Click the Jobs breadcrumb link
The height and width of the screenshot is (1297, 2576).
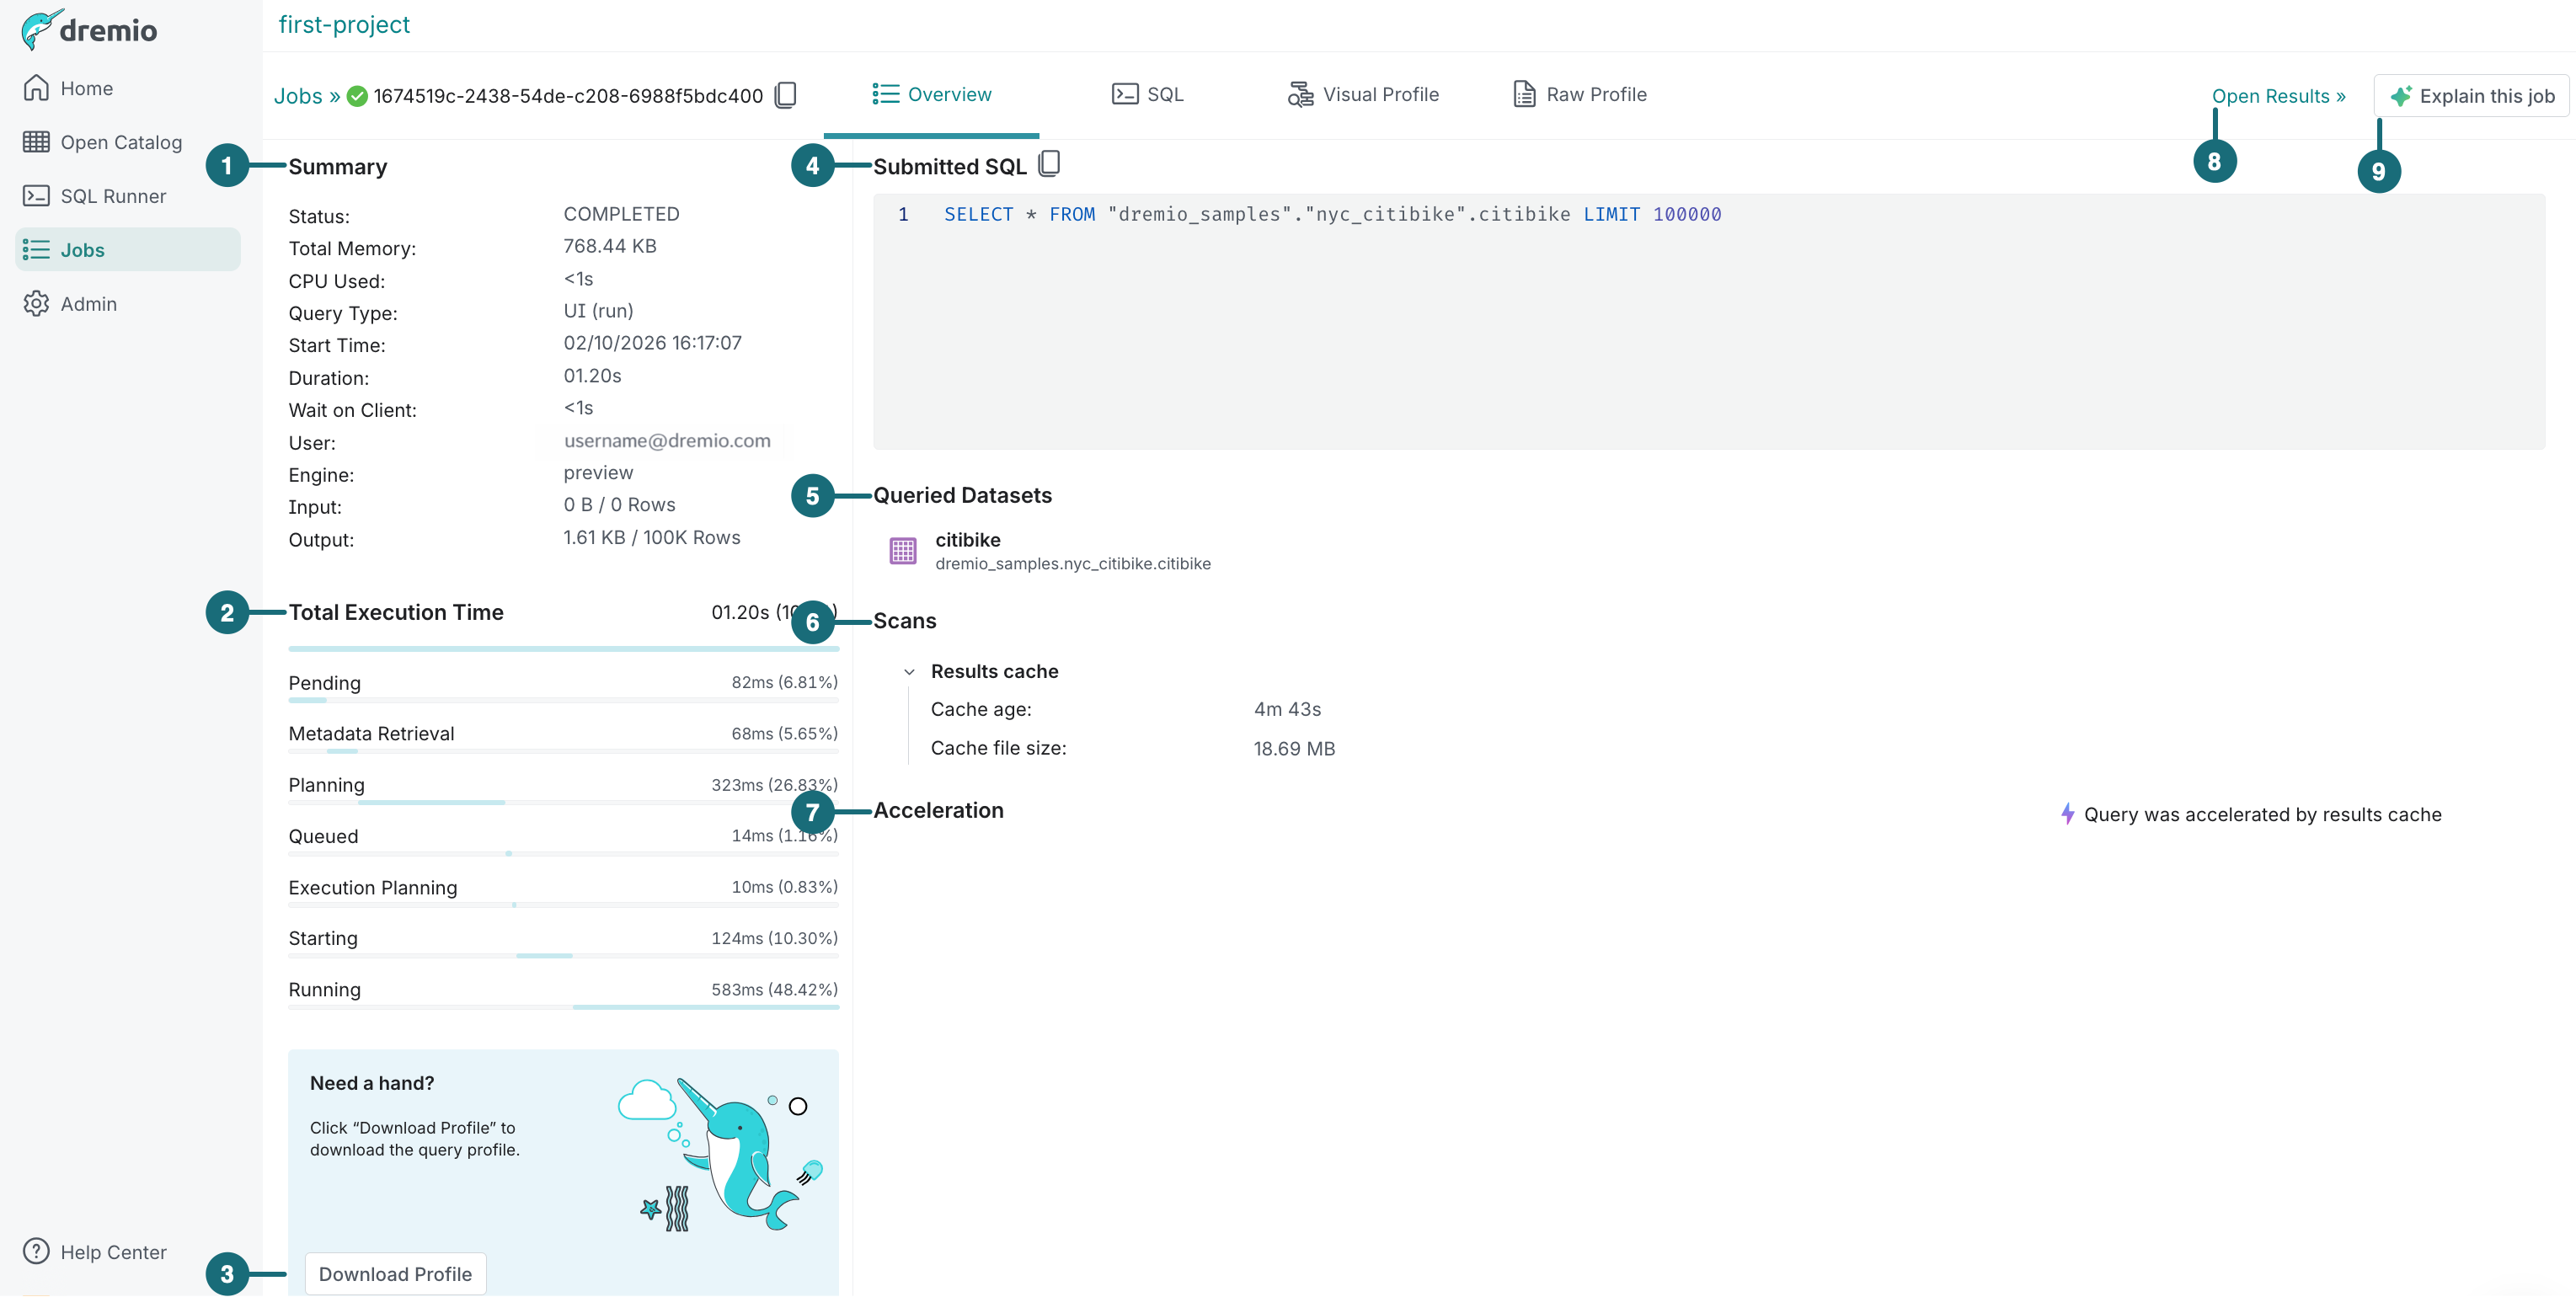(x=297, y=95)
